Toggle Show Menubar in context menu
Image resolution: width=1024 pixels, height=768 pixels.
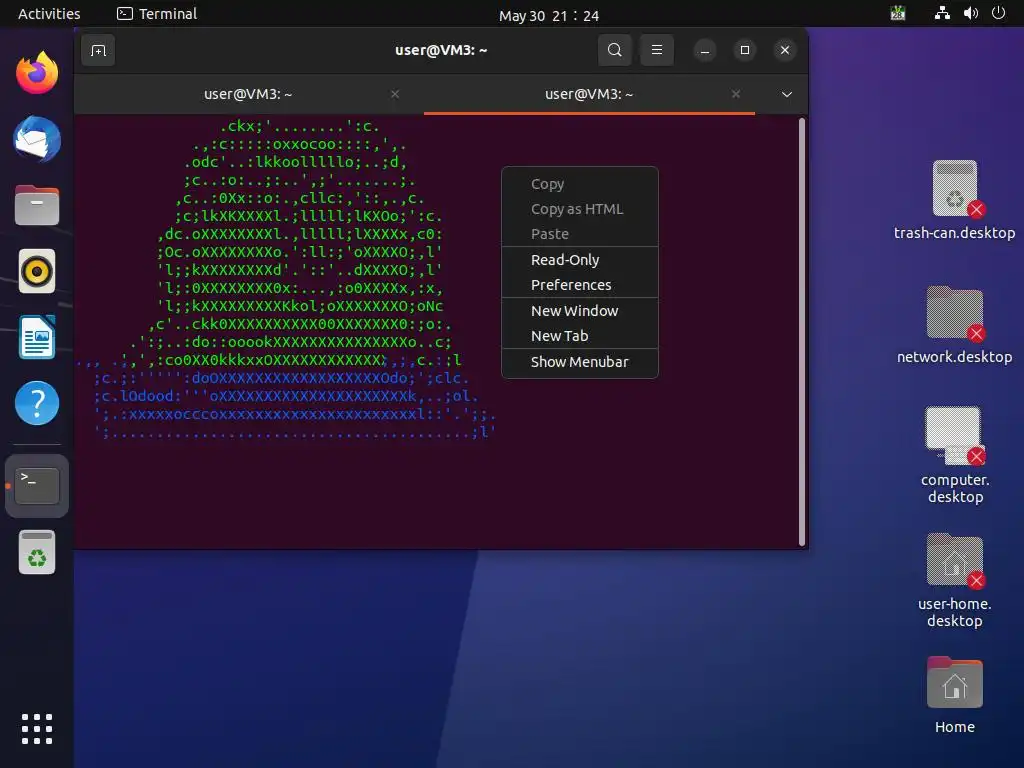(579, 362)
